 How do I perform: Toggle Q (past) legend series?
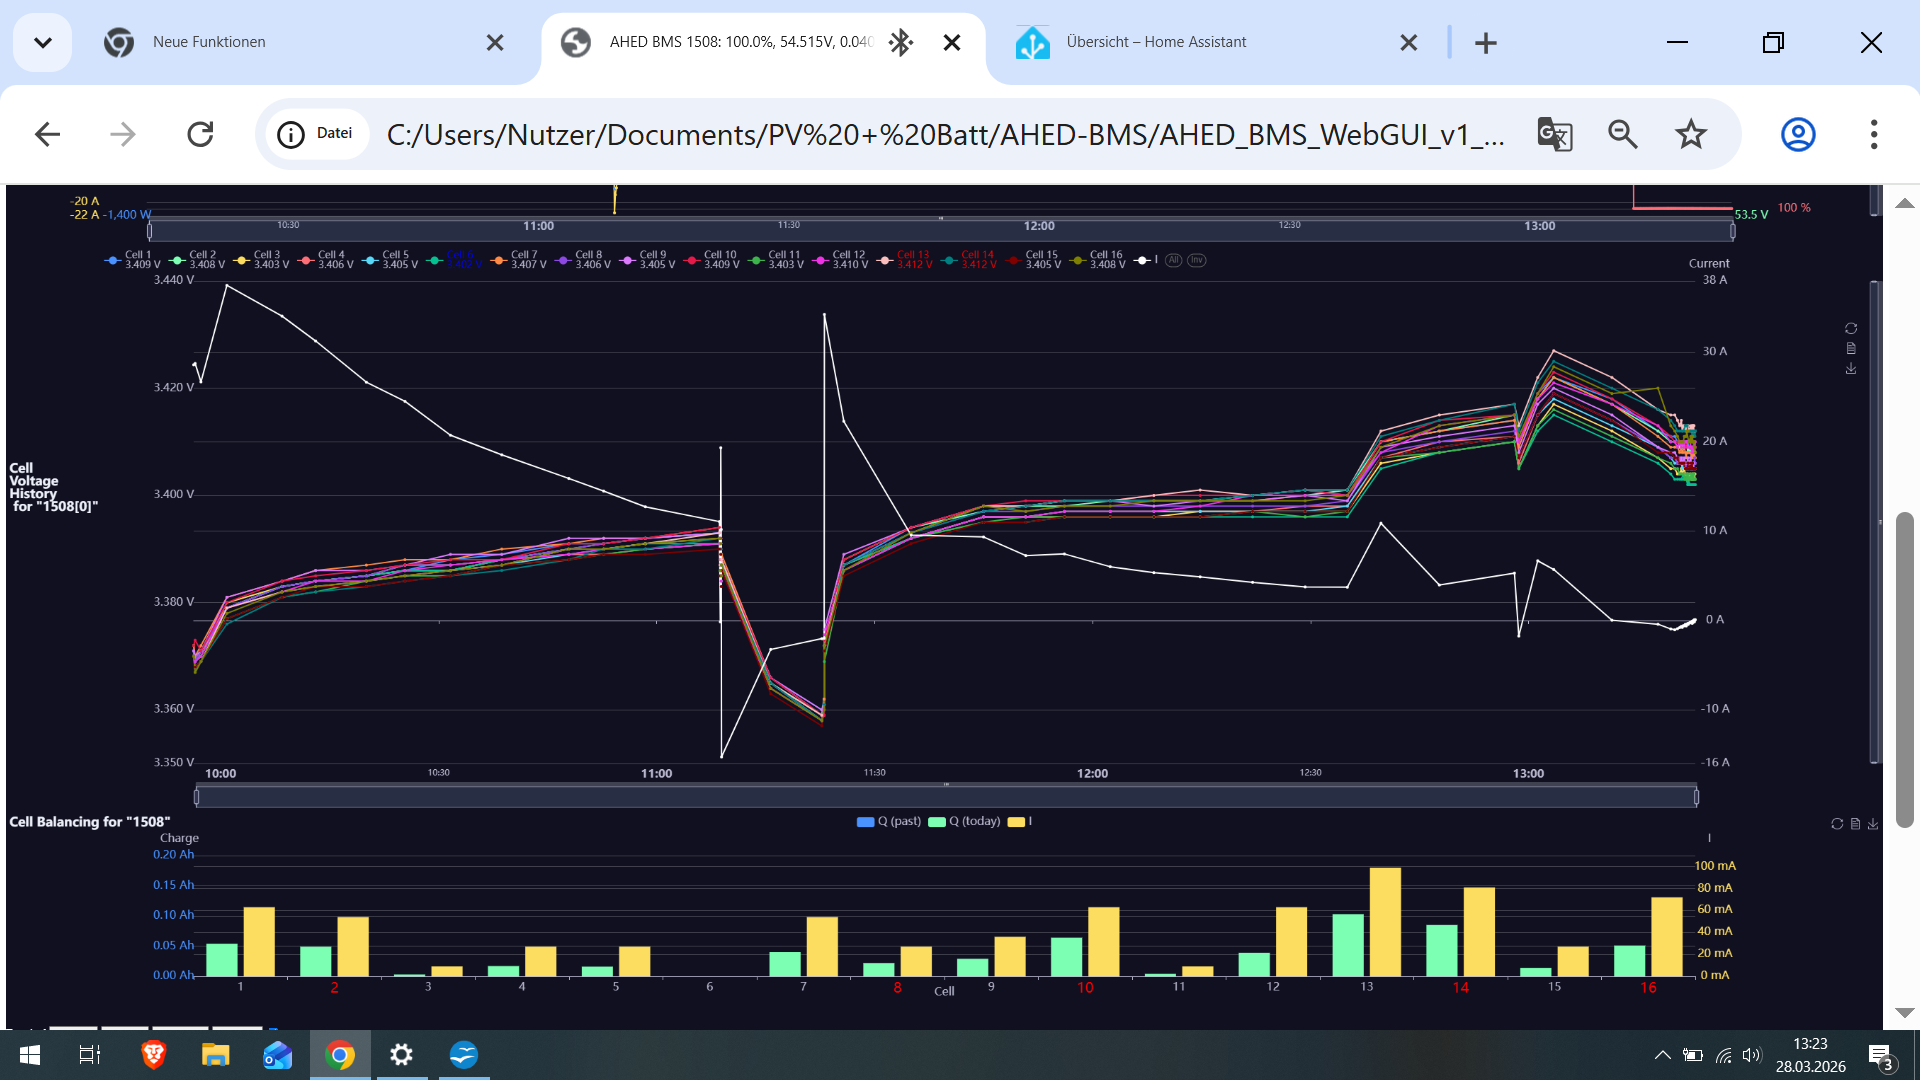tap(889, 821)
